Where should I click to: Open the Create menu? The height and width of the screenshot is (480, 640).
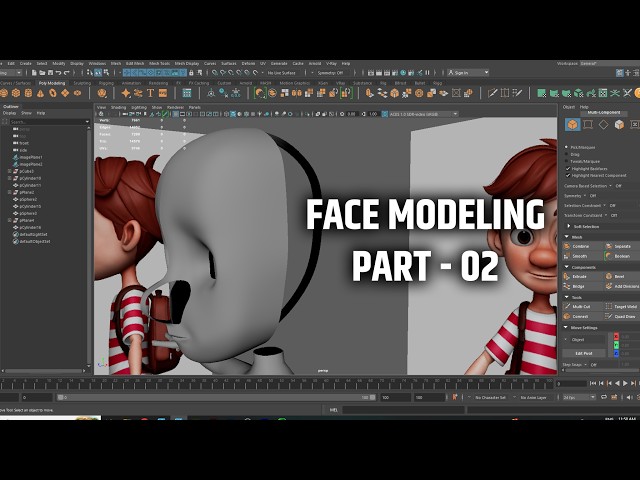click(x=25, y=63)
